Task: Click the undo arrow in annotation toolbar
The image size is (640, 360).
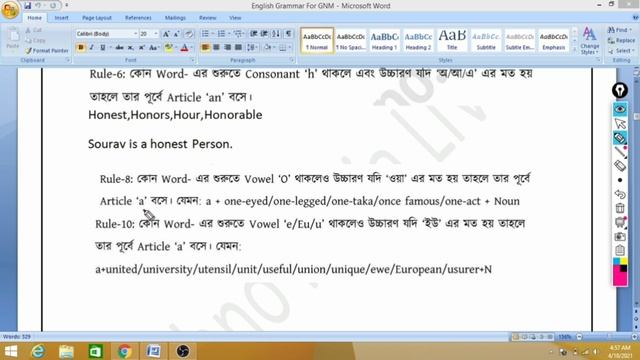Action: coord(620,194)
